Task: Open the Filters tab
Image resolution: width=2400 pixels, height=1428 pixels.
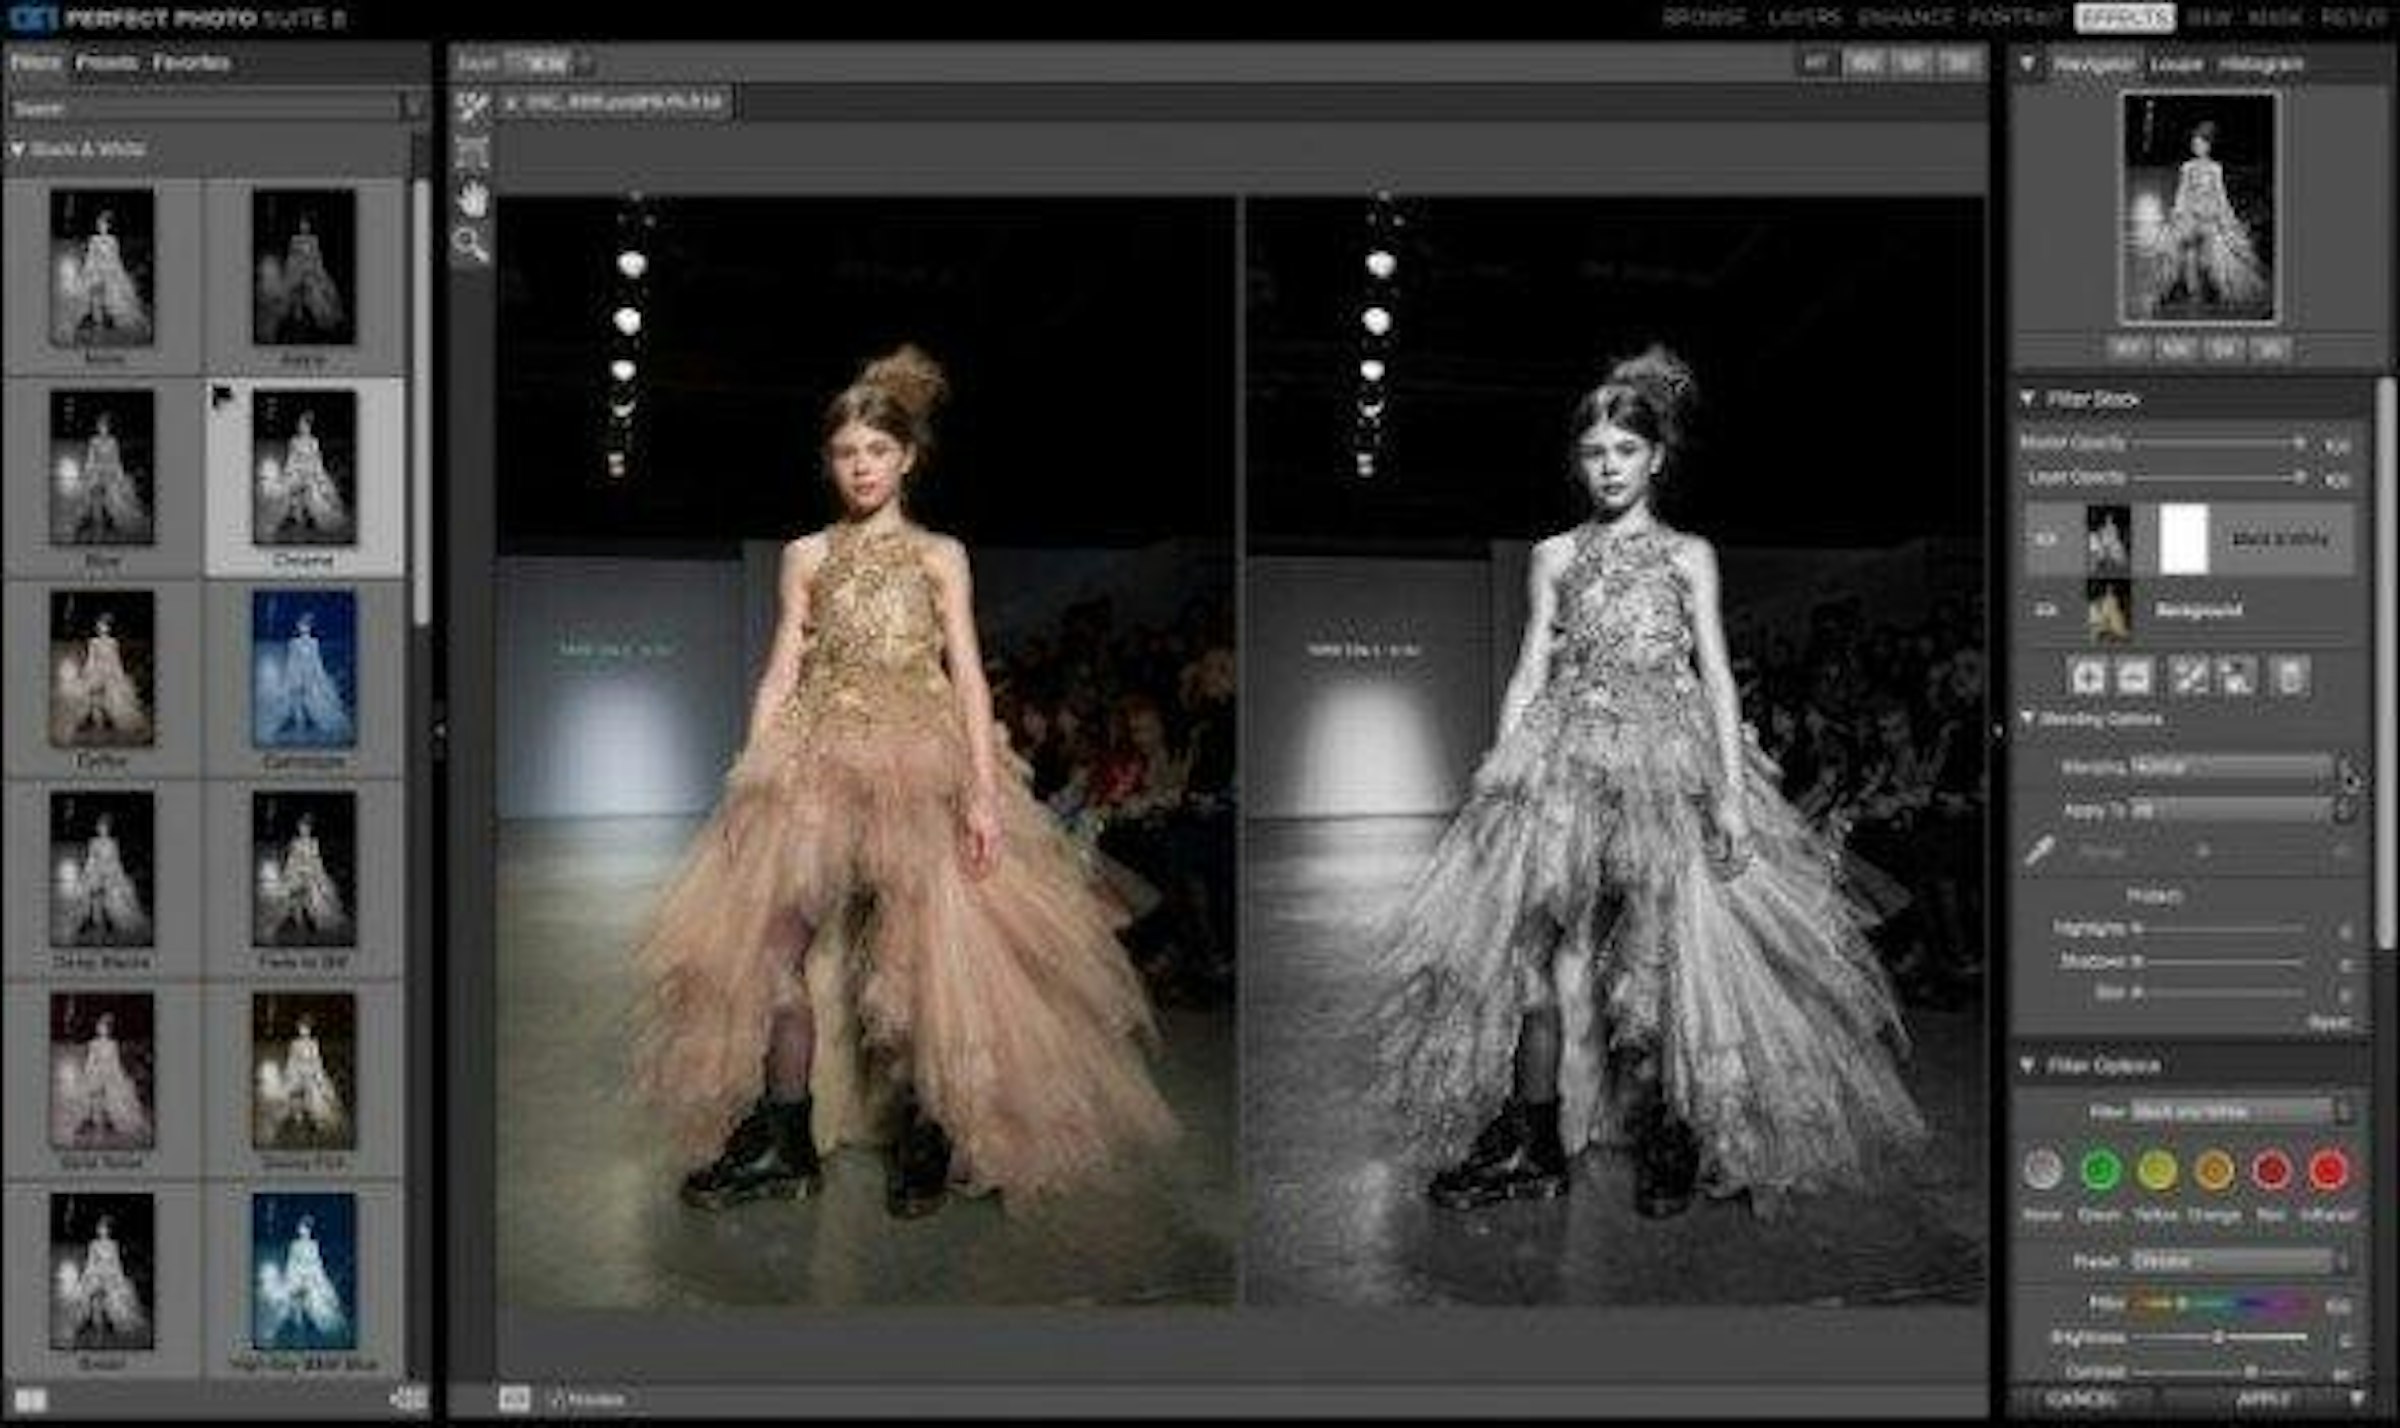Action: pos(36,63)
